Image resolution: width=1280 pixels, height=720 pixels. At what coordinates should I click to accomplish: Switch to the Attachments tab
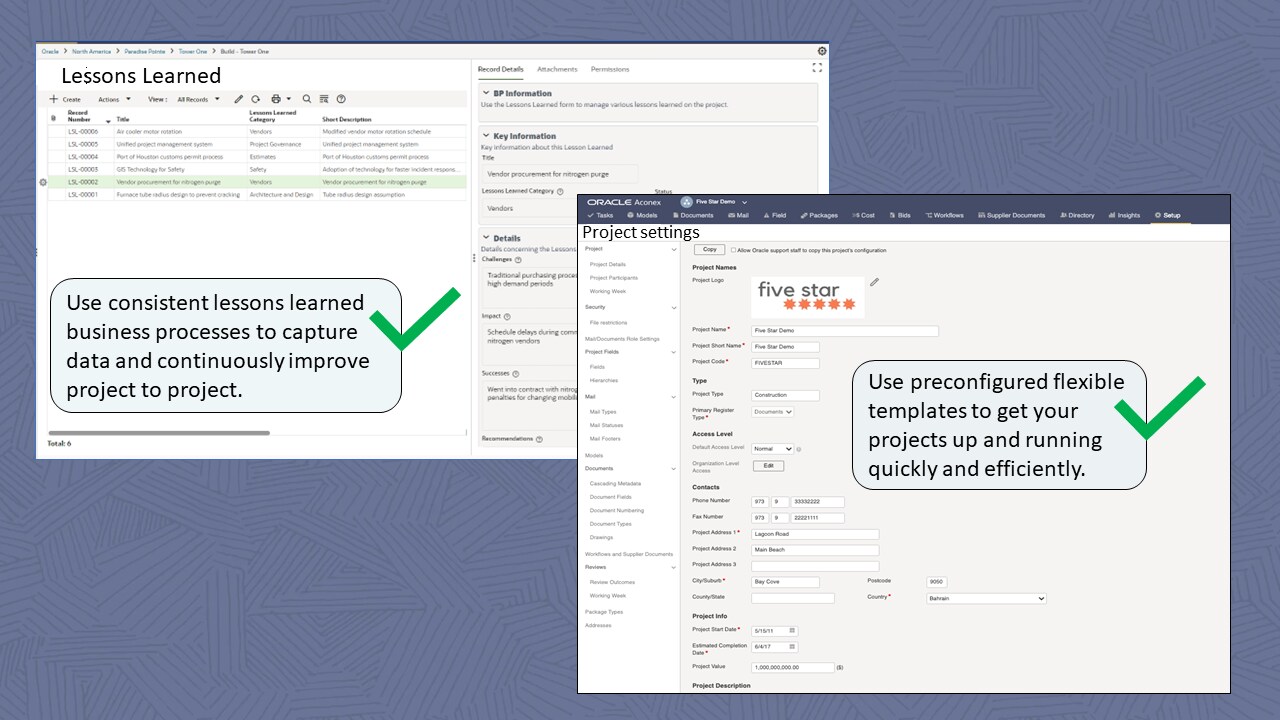pos(557,70)
